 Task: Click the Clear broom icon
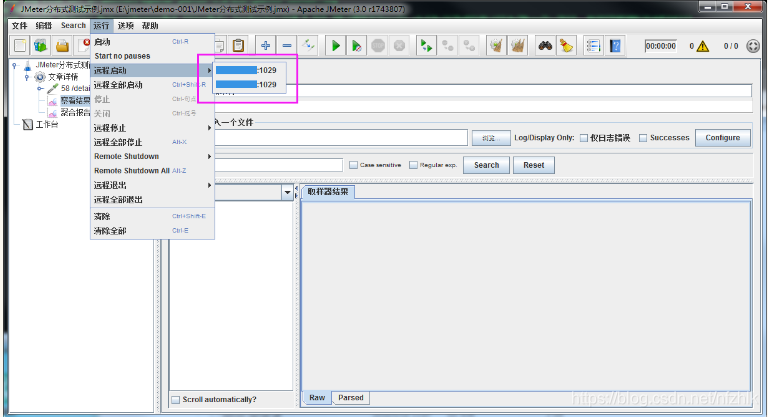pyautogui.click(x=496, y=46)
